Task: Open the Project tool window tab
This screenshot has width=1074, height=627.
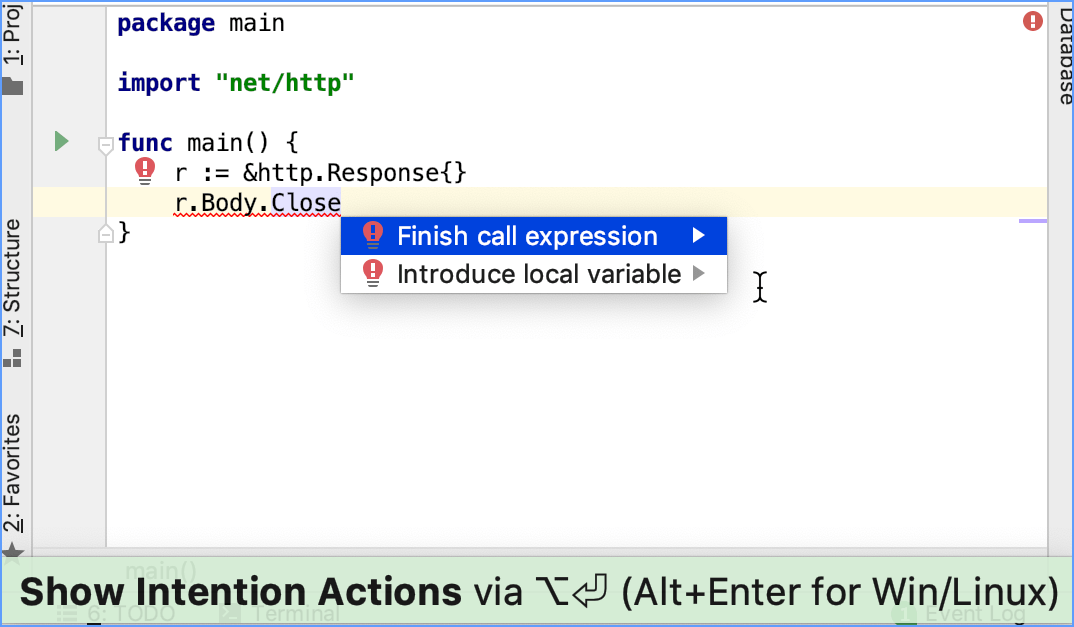Action: point(12,40)
